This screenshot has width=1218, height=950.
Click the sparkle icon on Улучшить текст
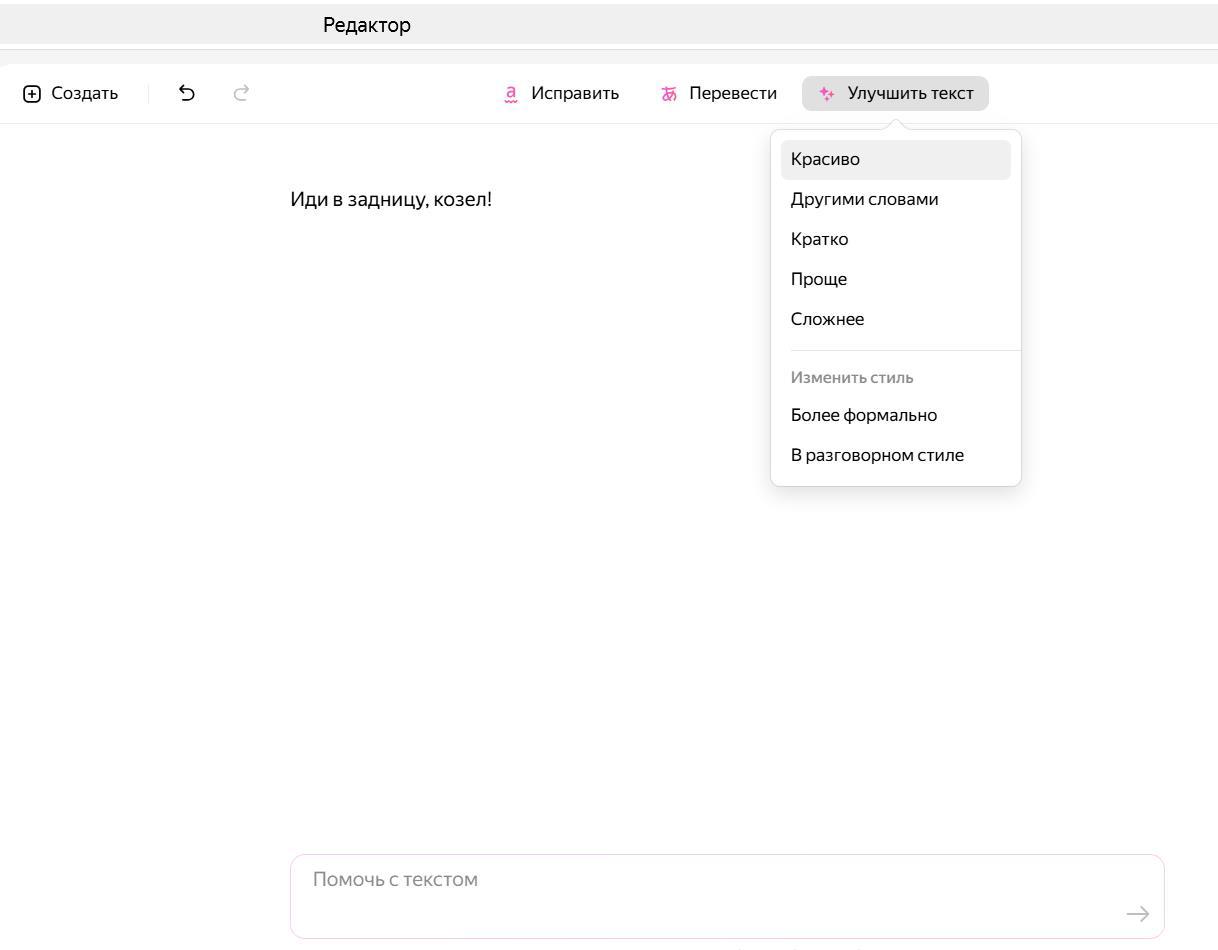827,94
